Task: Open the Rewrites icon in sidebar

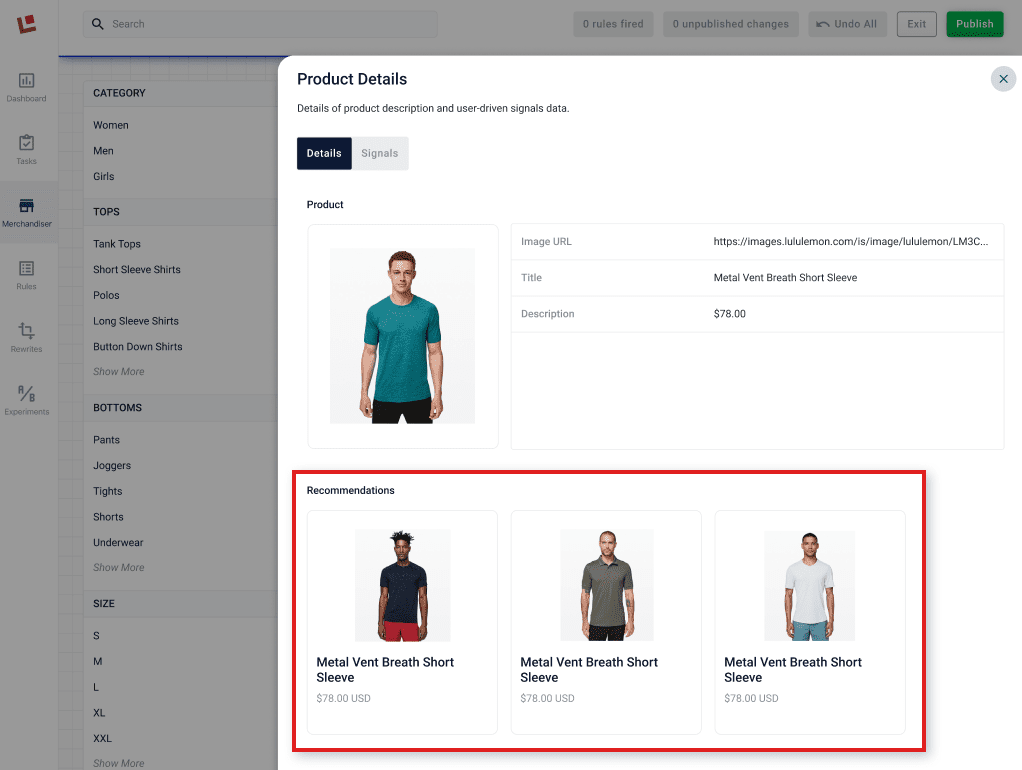Action: coord(26,331)
